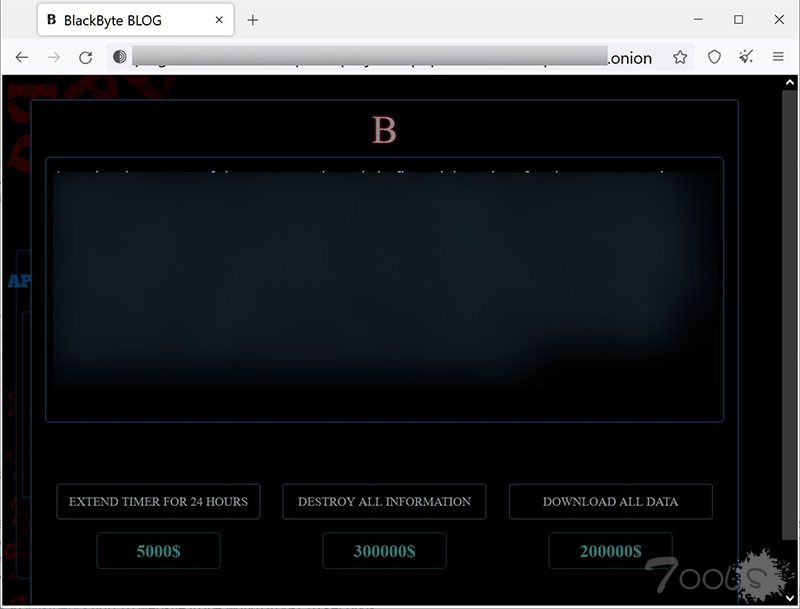Reload the current page
800x609 pixels.
(x=86, y=58)
